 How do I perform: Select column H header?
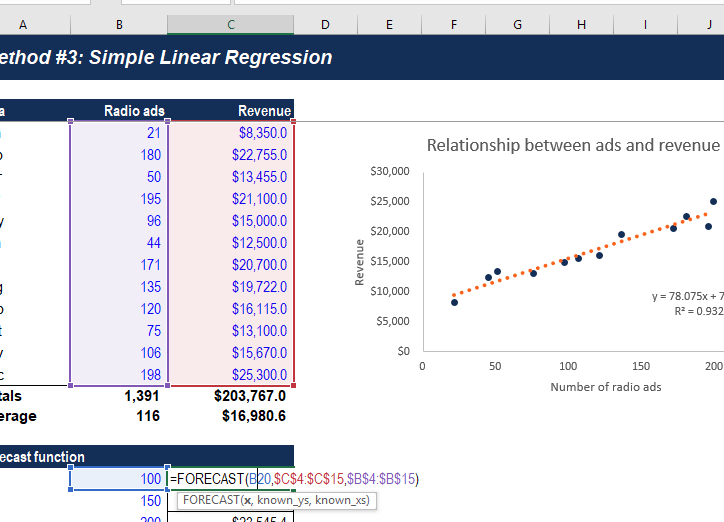[x=581, y=24]
